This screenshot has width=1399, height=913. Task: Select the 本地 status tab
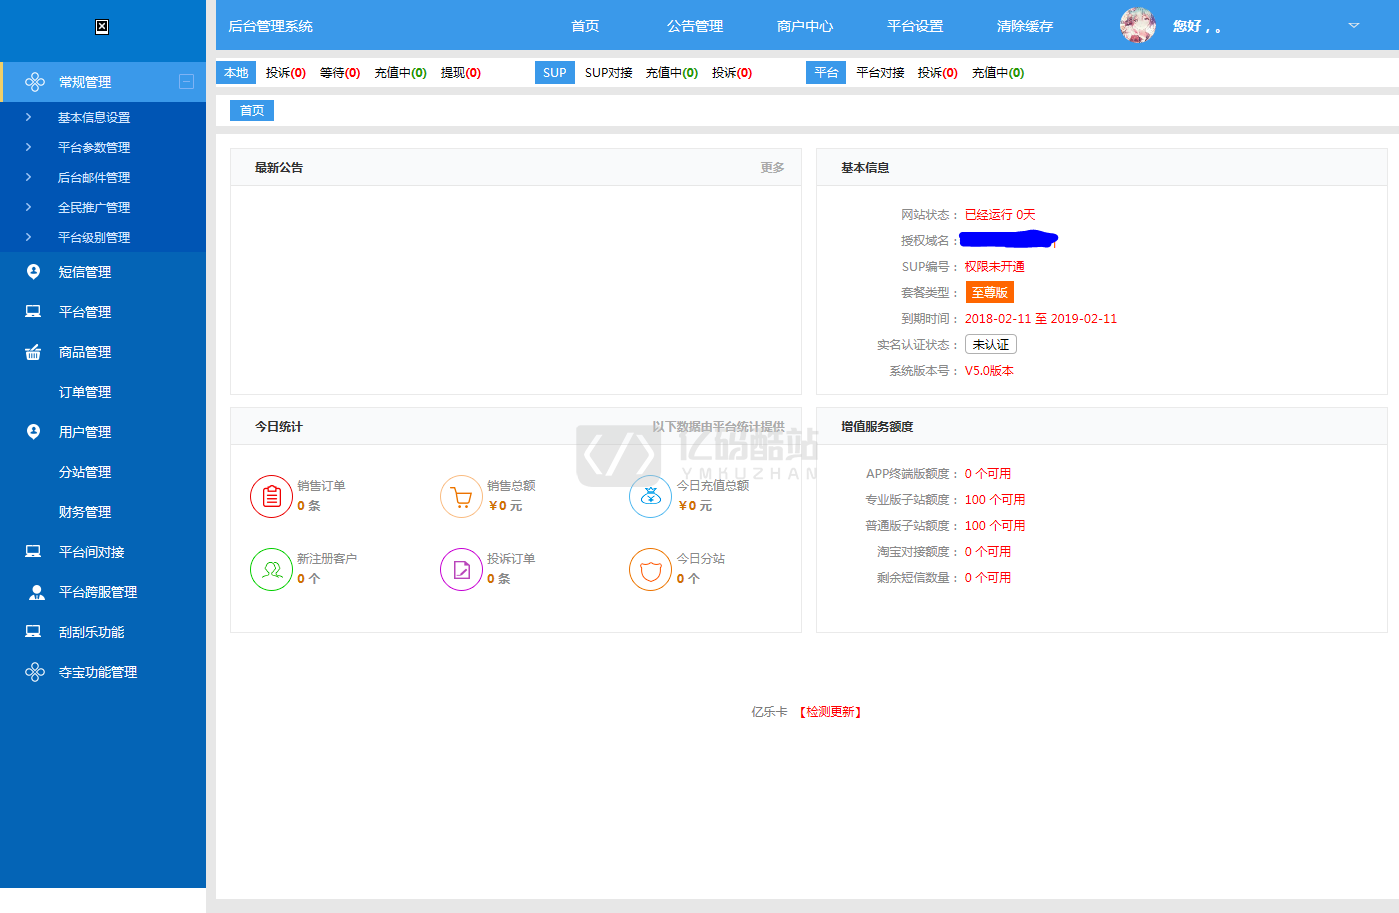click(x=236, y=73)
